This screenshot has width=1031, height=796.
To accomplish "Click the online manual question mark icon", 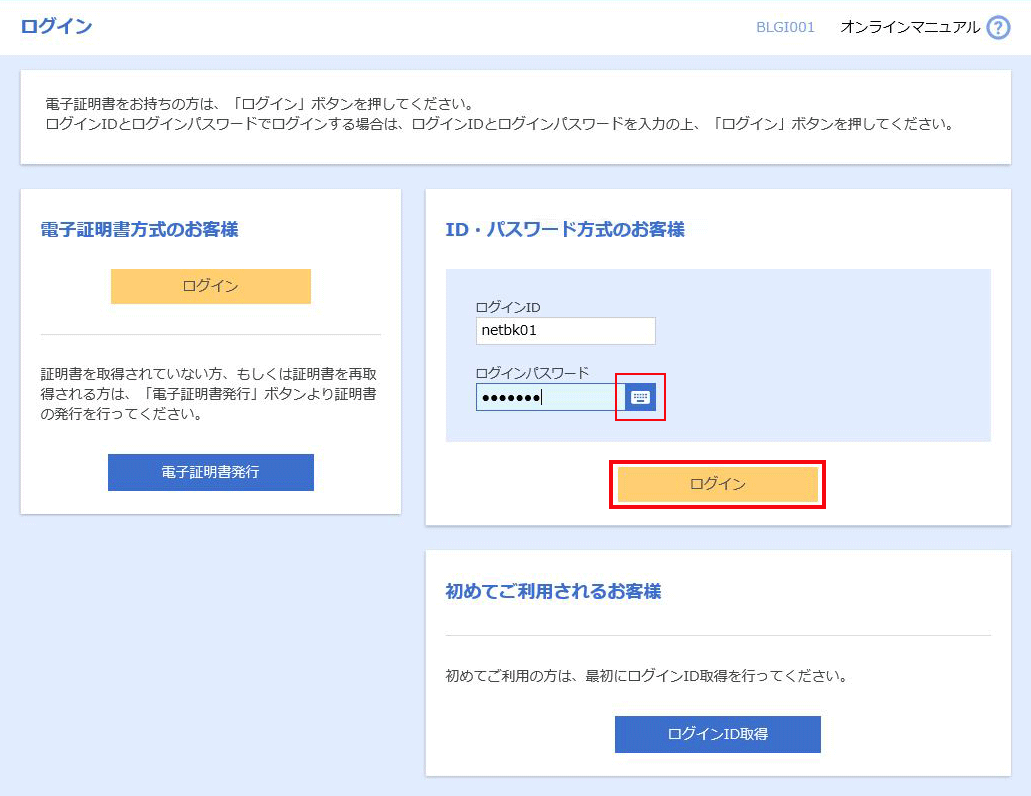I will coord(998,28).
